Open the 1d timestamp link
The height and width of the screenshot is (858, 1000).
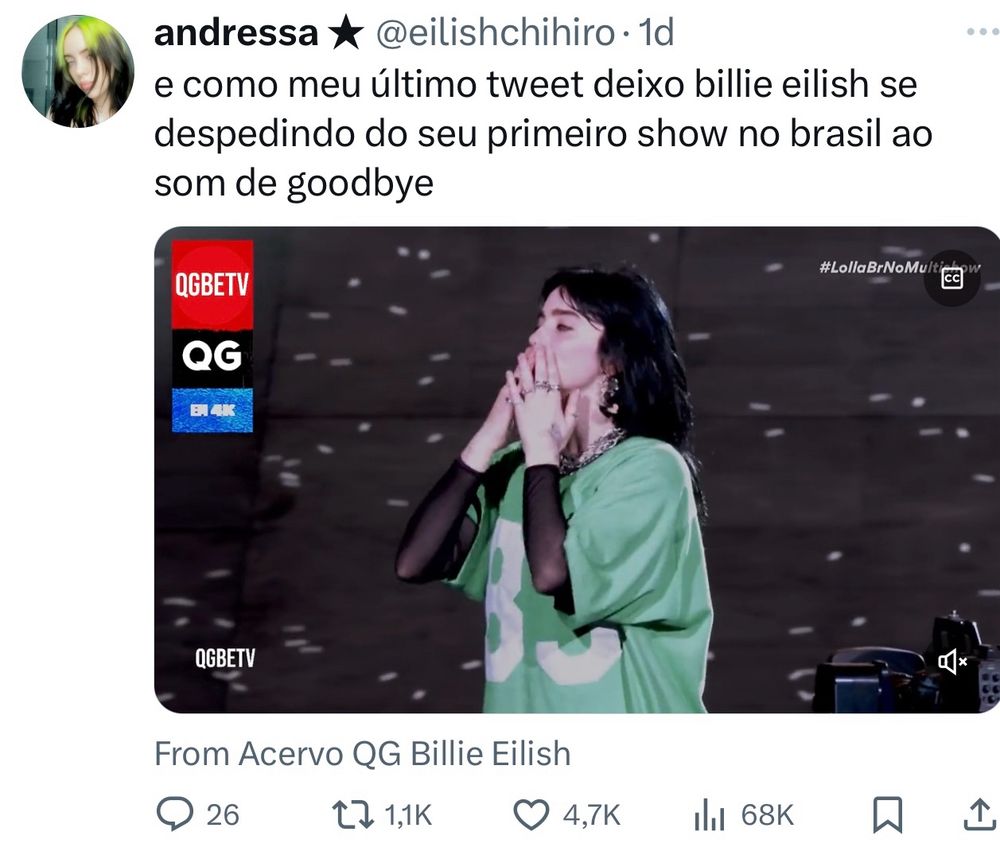[656, 32]
